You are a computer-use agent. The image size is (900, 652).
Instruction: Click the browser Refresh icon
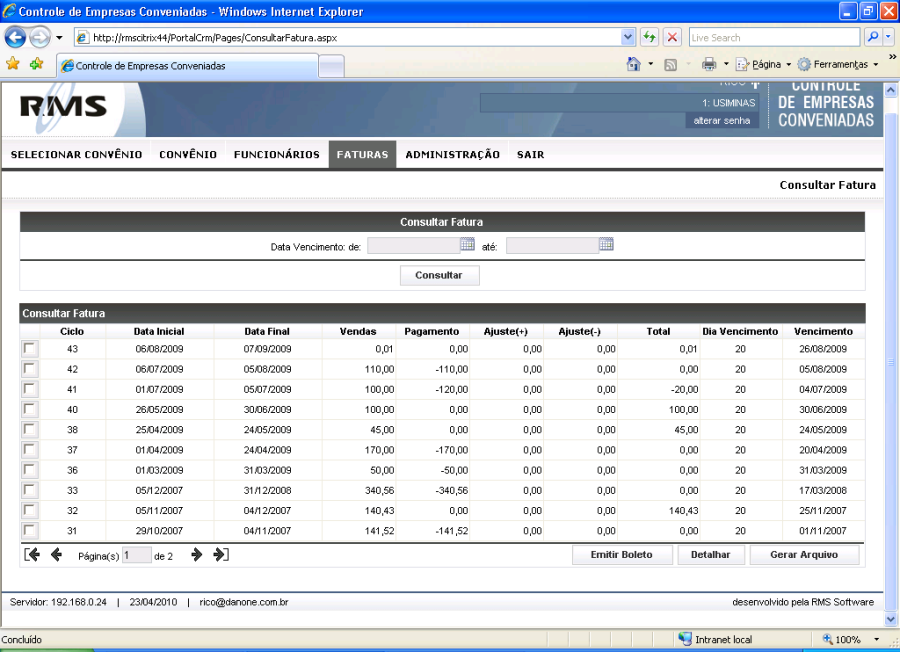pyautogui.click(x=650, y=37)
